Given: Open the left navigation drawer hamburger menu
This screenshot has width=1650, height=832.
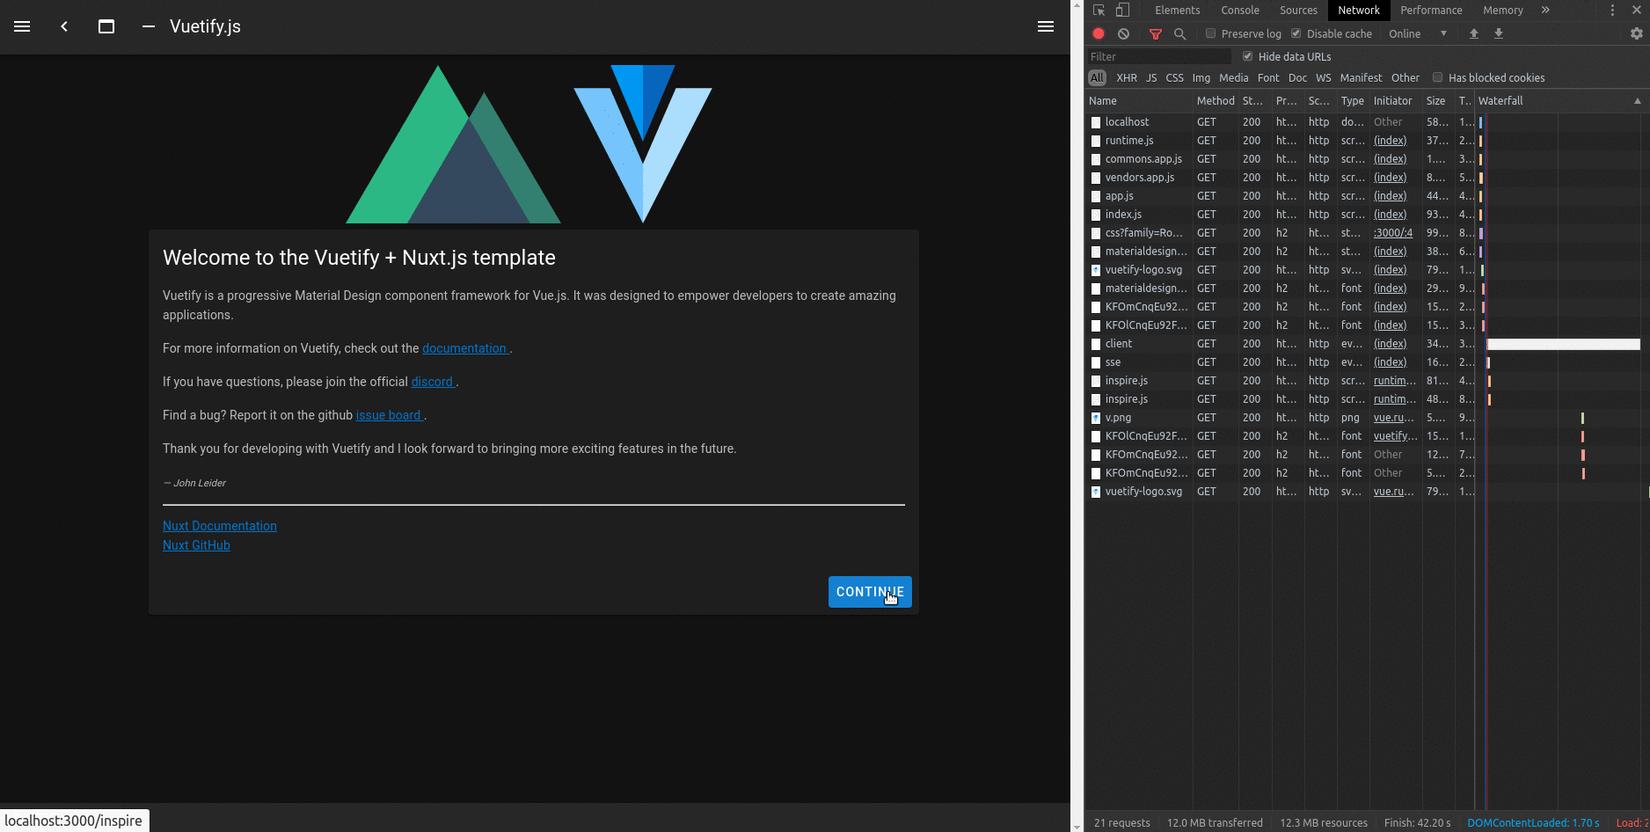Looking at the screenshot, I should tap(22, 27).
